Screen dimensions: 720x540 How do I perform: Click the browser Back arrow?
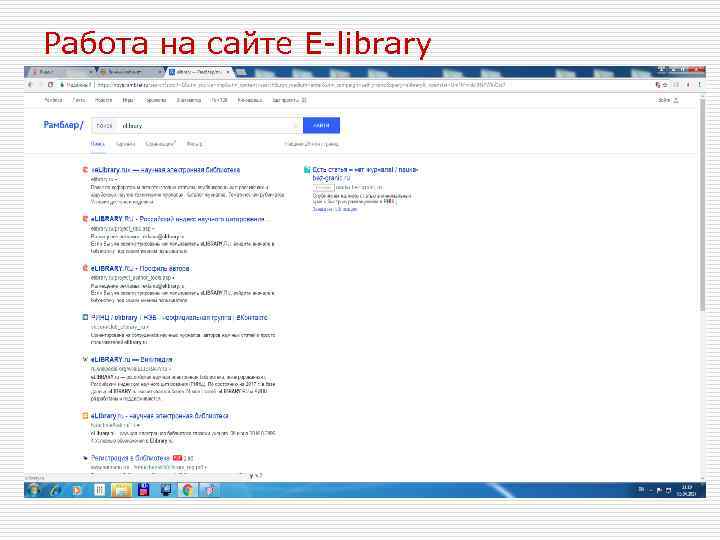point(31,85)
